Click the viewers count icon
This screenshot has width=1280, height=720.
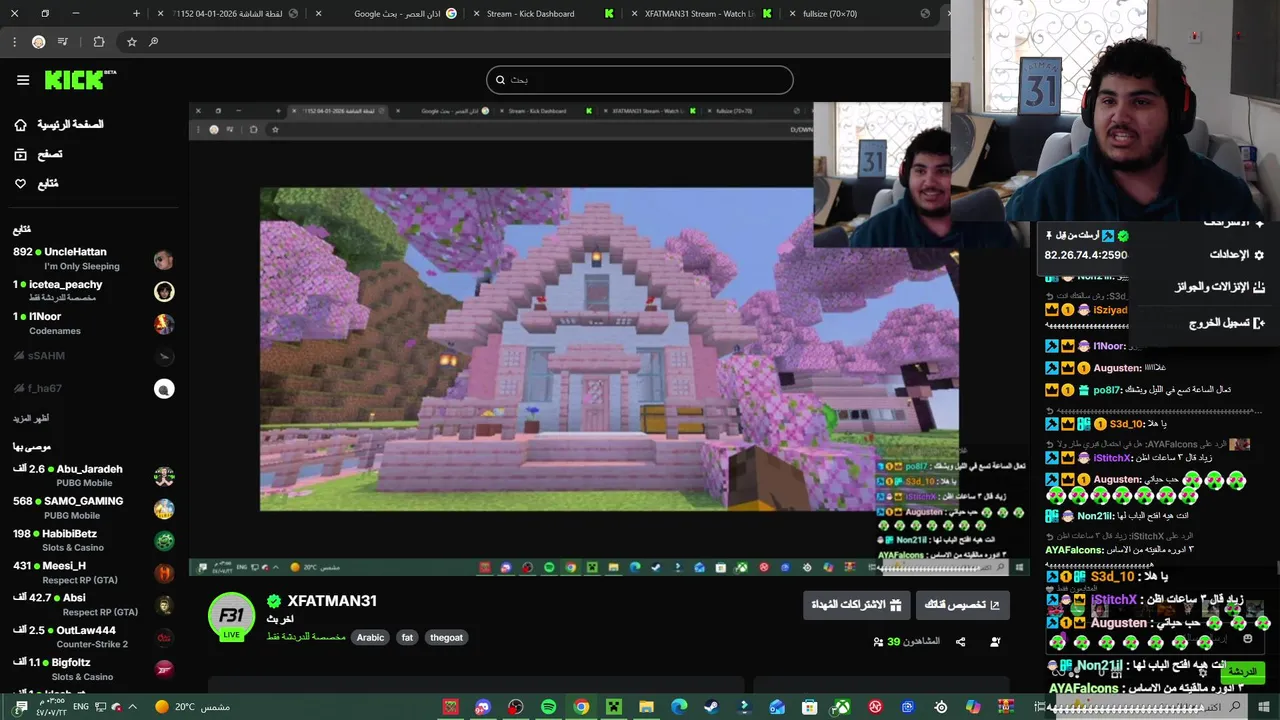878,642
